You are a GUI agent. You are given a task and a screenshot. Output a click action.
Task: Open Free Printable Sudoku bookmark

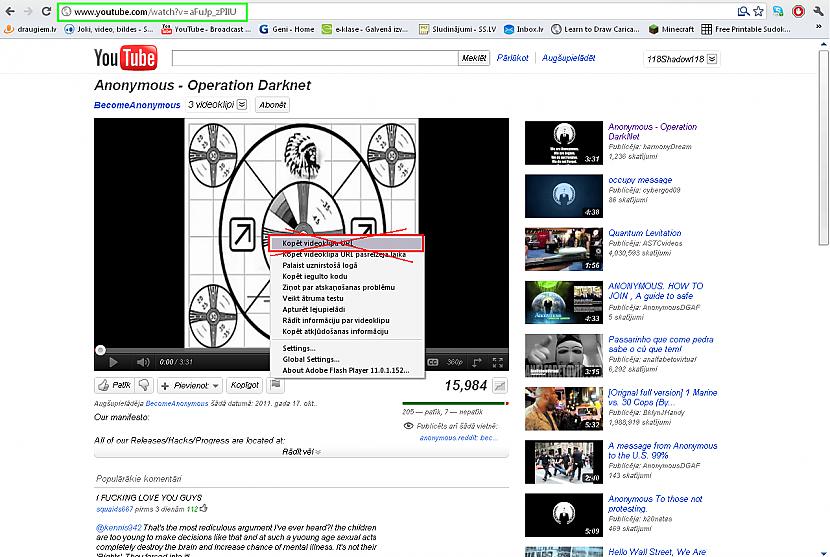pyautogui.click(x=746, y=29)
